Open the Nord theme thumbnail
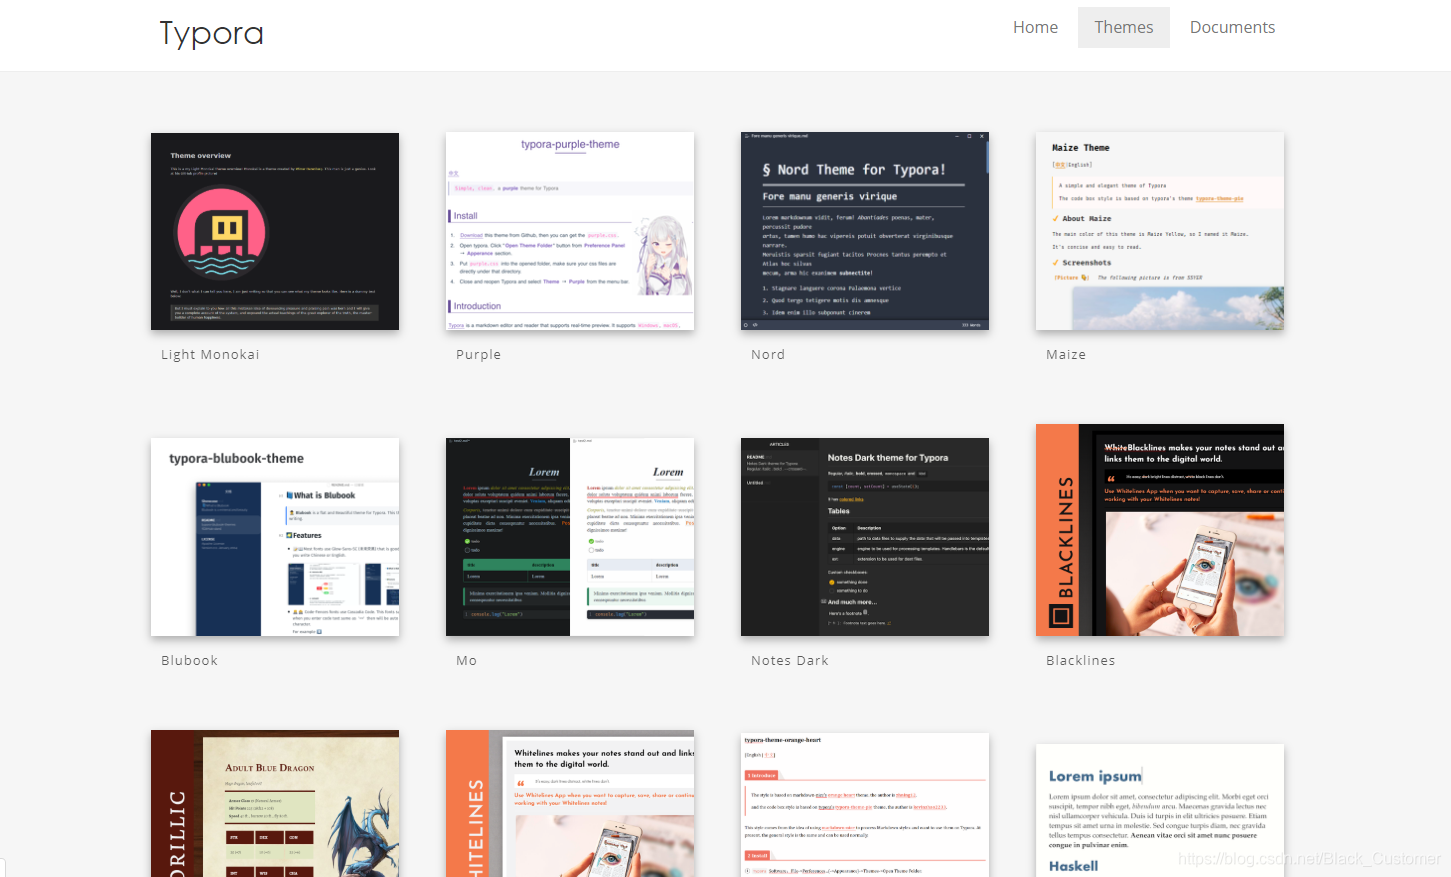The image size is (1451, 877). [x=865, y=231]
